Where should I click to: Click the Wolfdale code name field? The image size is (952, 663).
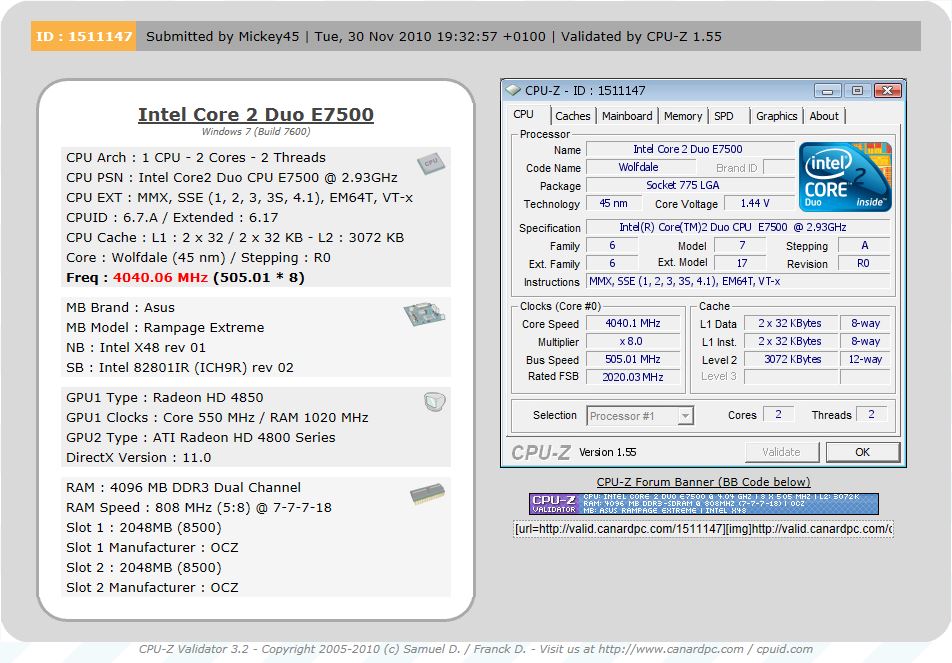click(x=641, y=167)
